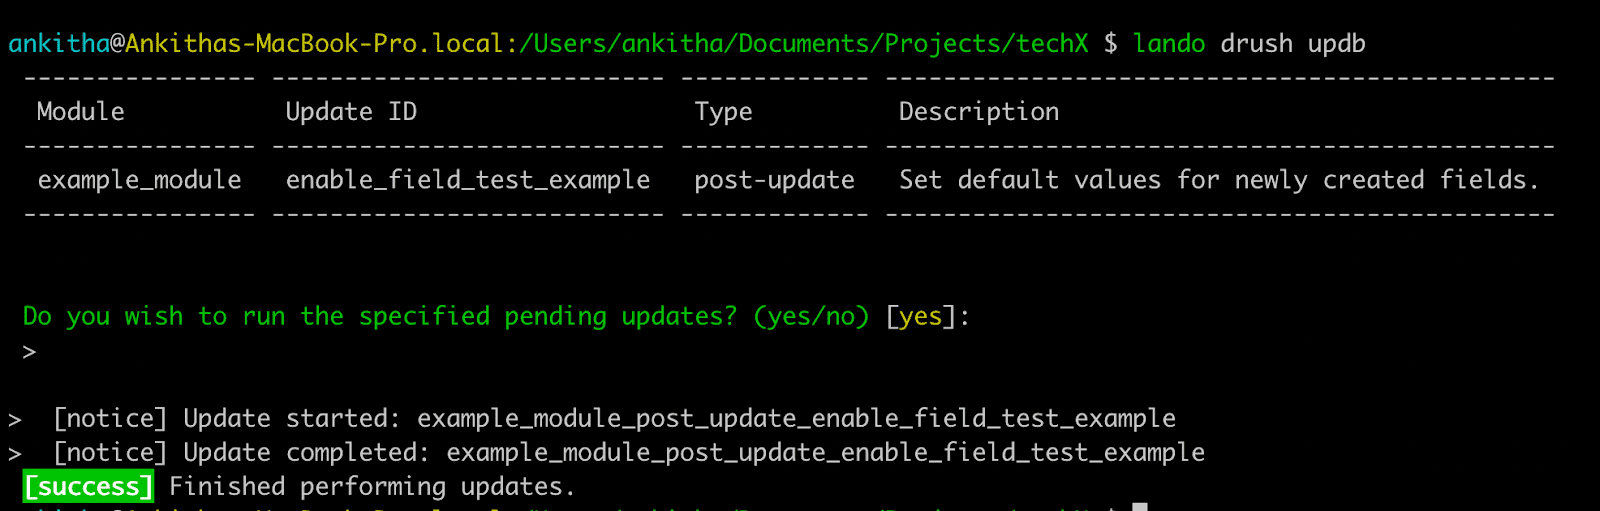Click the 'Update completed' notice line
The height and width of the screenshot is (511, 1600).
tap(628, 453)
